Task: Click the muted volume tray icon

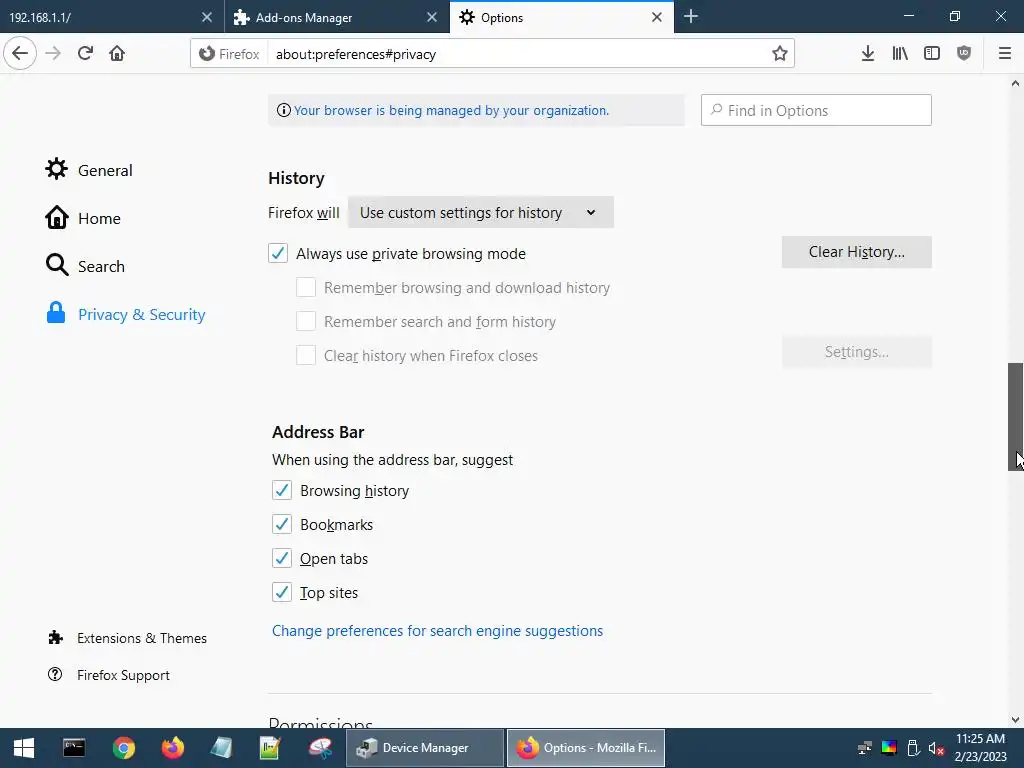Action: pos(936,748)
